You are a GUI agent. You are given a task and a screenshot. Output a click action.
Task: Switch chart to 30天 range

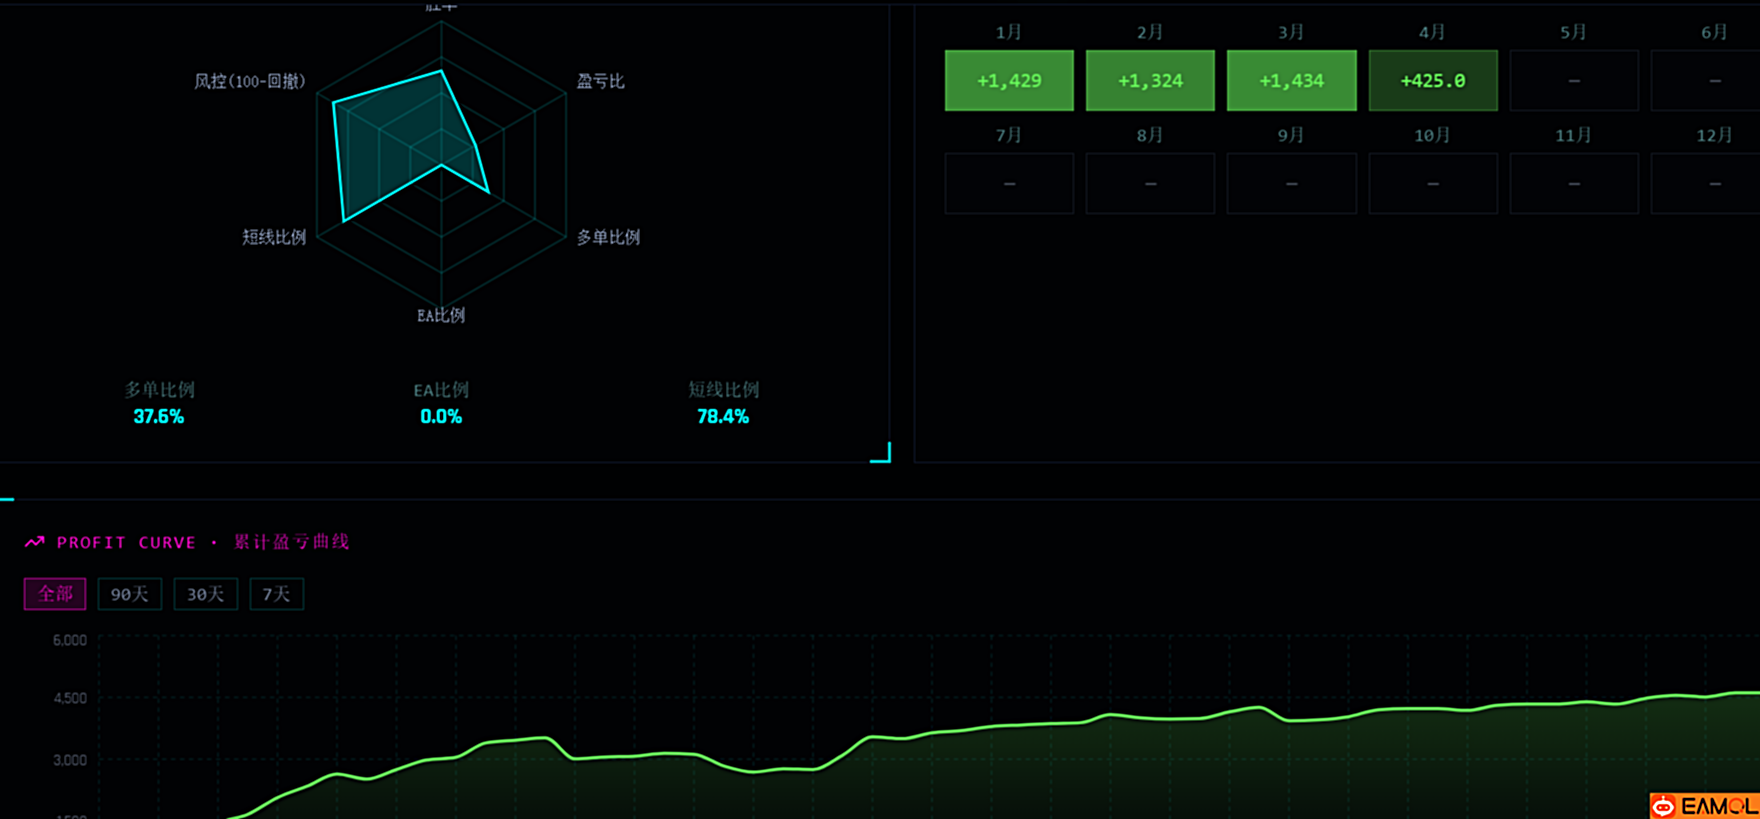point(205,594)
